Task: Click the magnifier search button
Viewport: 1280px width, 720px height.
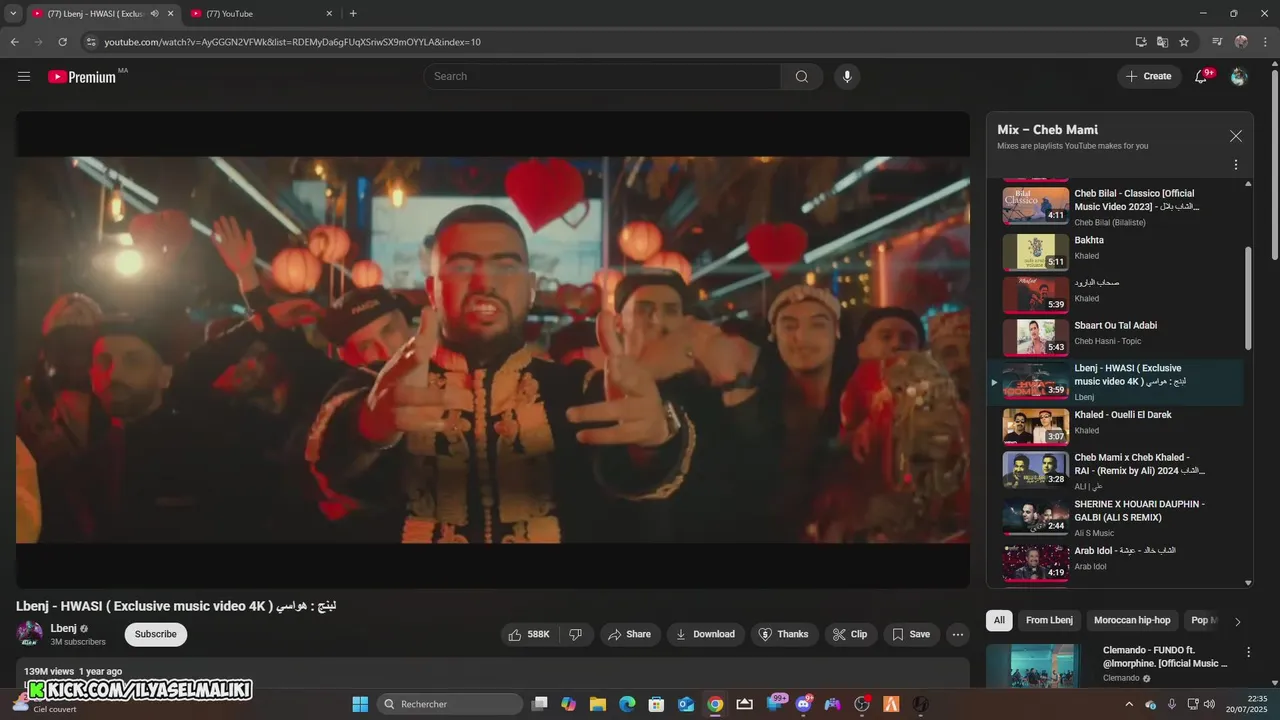Action: click(x=802, y=77)
